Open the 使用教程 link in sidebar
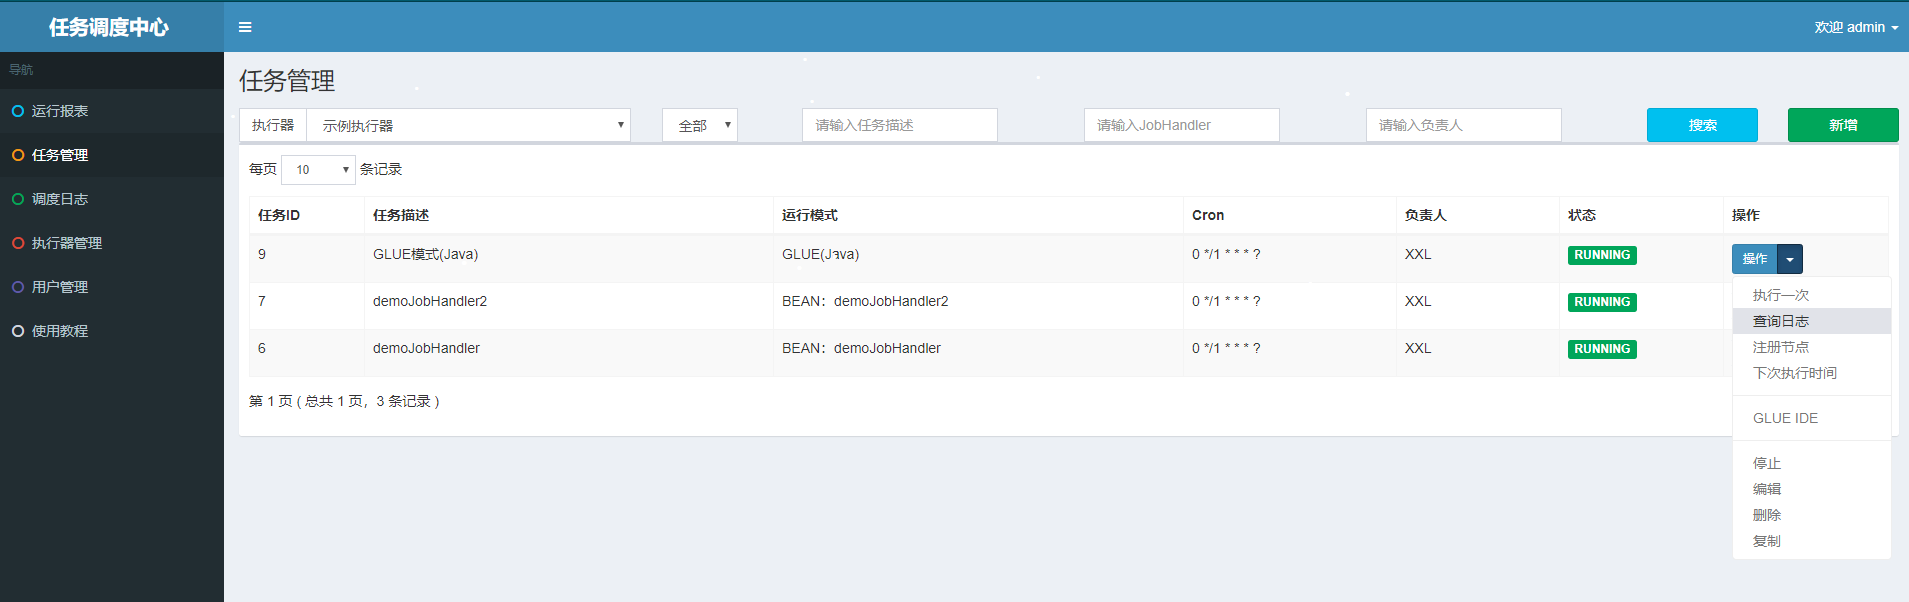 click(x=112, y=331)
